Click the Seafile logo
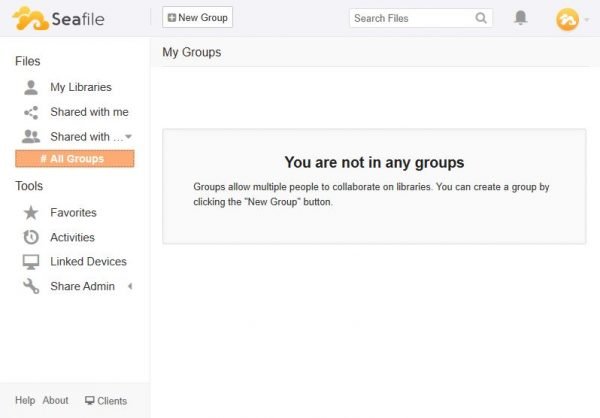This screenshot has height=418, width=600. tap(59, 18)
